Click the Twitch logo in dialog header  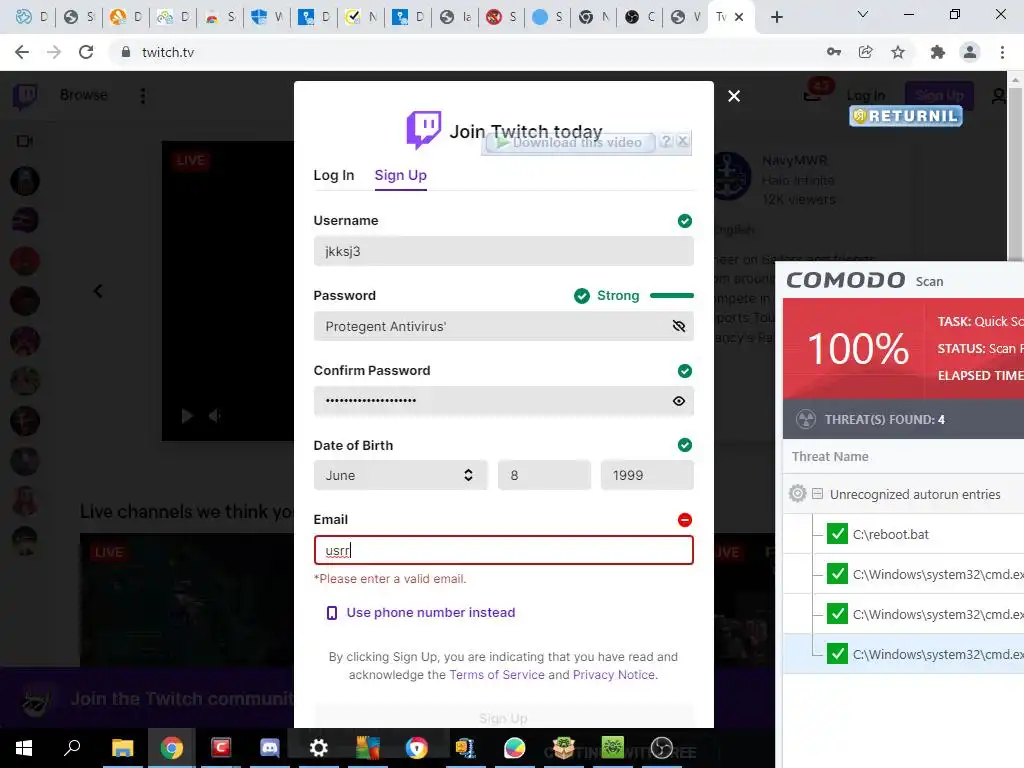click(x=424, y=129)
